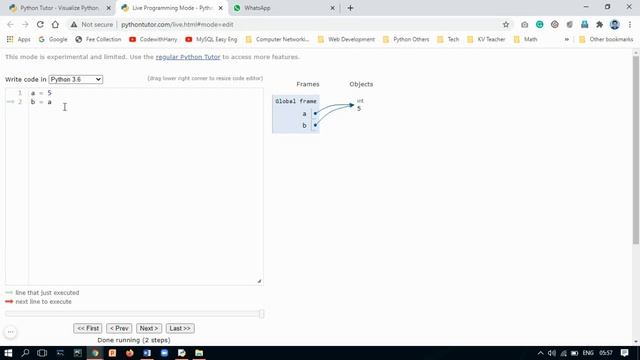Image resolution: width=640 pixels, height=360 pixels.
Task: Open the Chrome profile avatar
Action: (x=615, y=24)
